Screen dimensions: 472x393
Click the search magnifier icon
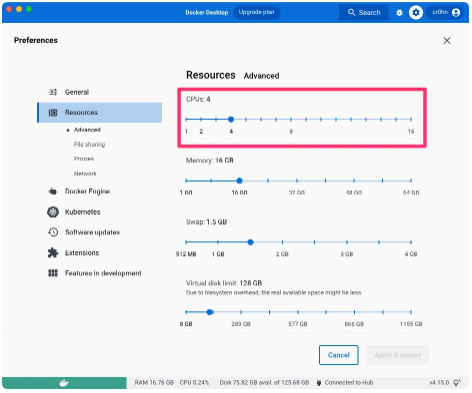pyautogui.click(x=351, y=13)
